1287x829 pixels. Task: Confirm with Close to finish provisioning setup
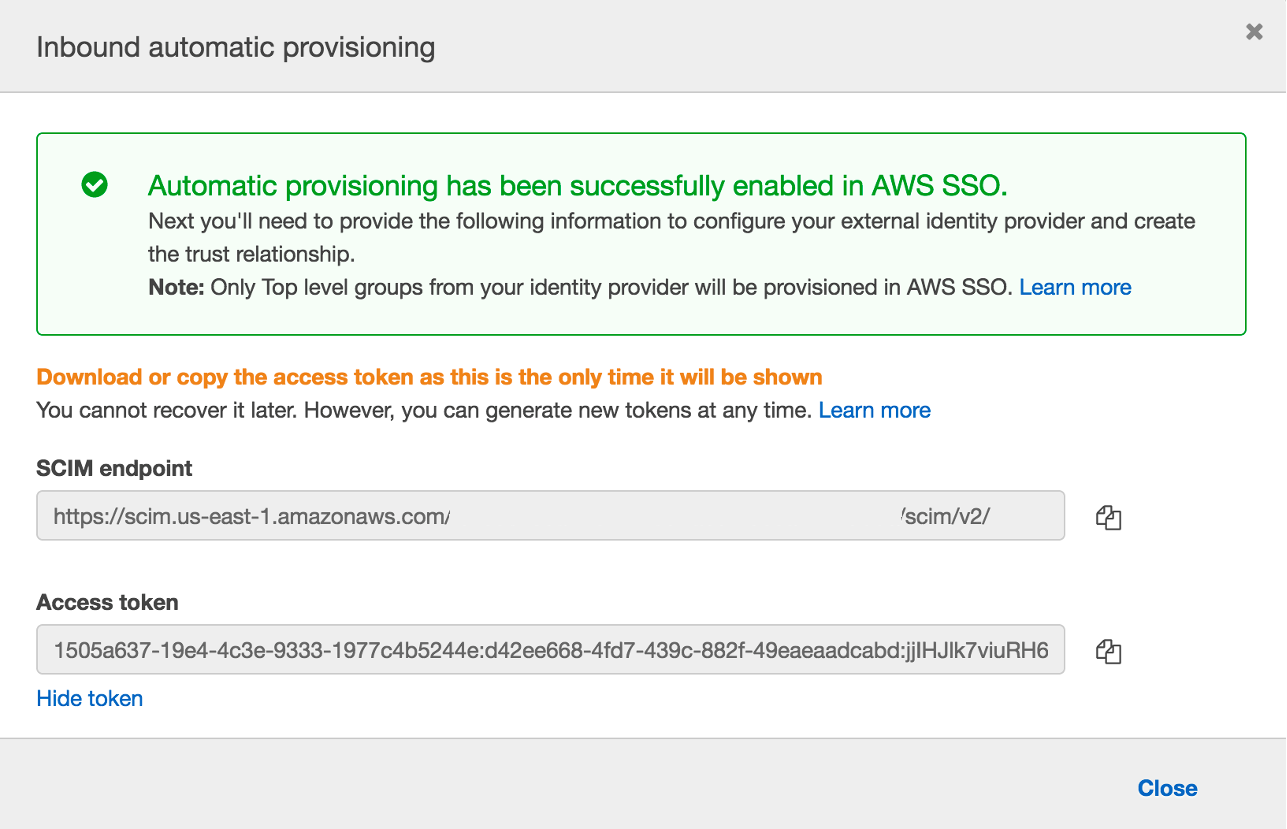[1167, 787]
